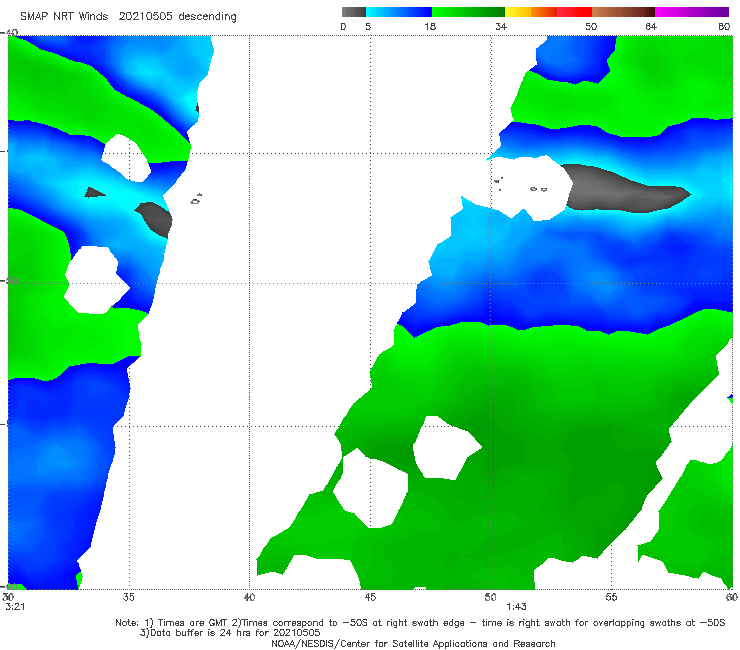Click the red segment of the wind color bar
Viewport: 740px width, 650px height.
coord(574,12)
